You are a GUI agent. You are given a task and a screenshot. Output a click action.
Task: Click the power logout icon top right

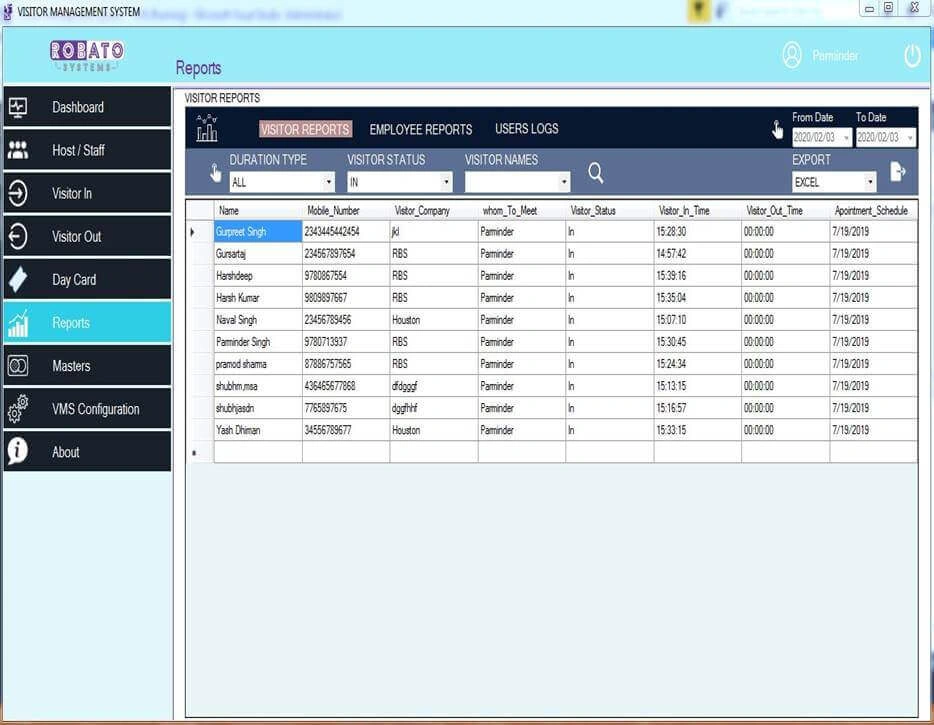coord(911,56)
